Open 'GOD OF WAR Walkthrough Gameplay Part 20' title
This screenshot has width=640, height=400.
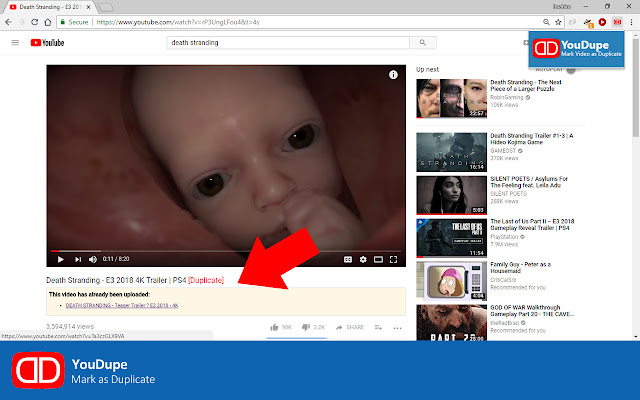pos(532,311)
